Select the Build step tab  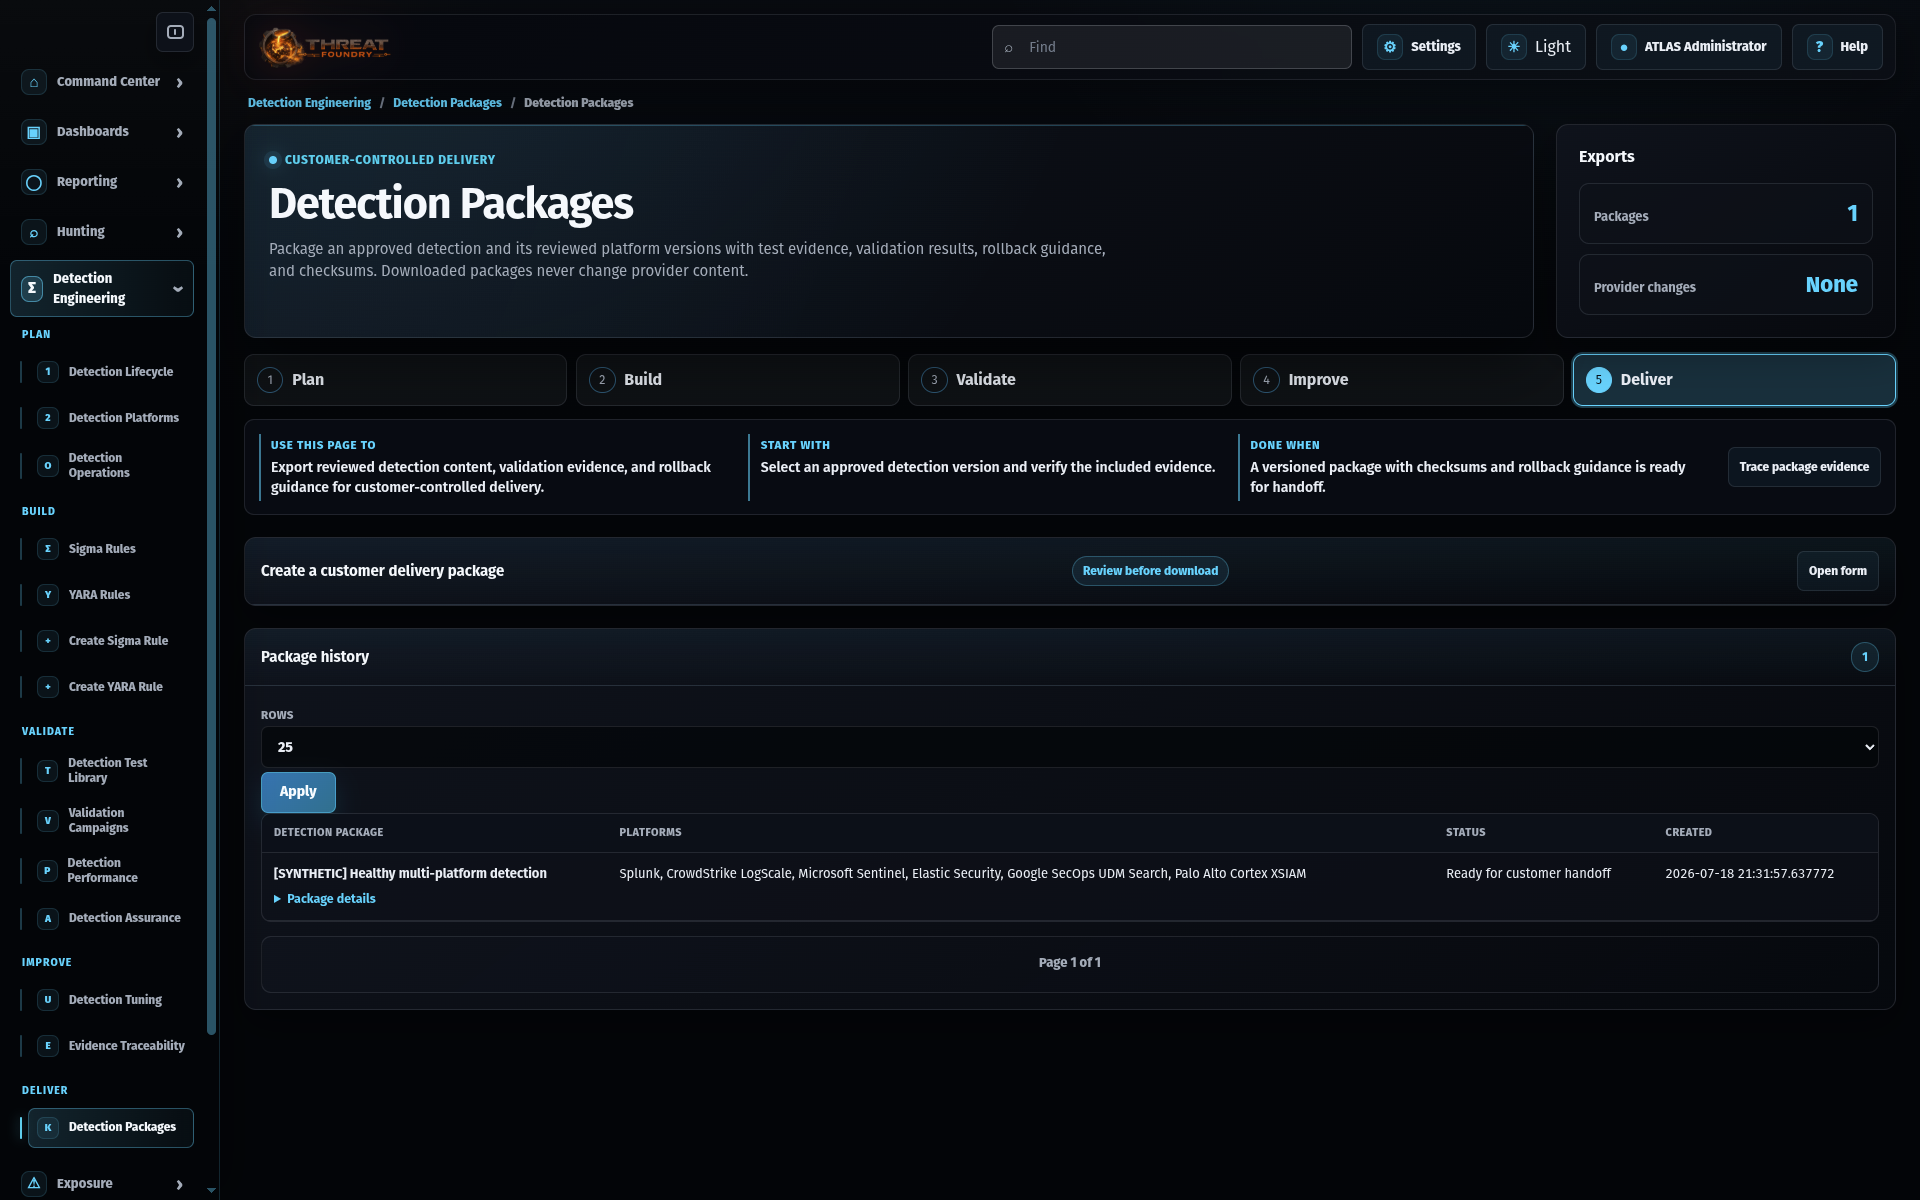click(x=737, y=380)
